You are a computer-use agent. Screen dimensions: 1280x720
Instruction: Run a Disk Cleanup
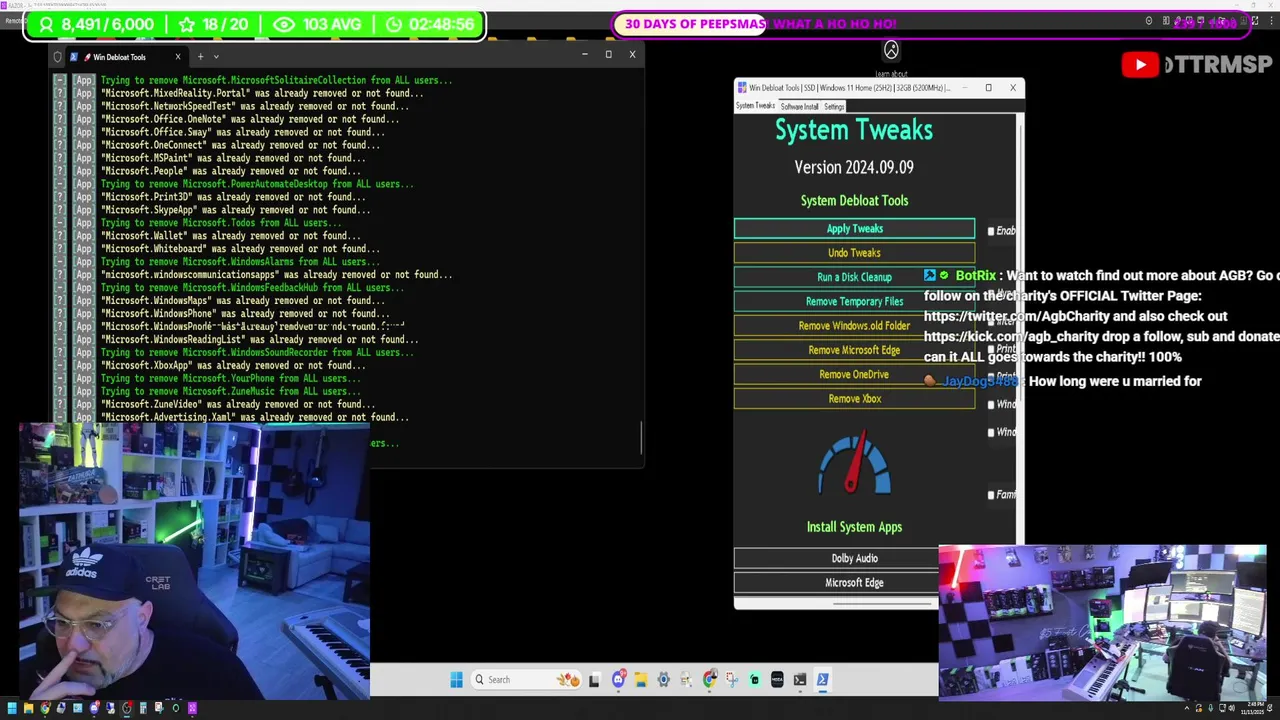click(854, 277)
